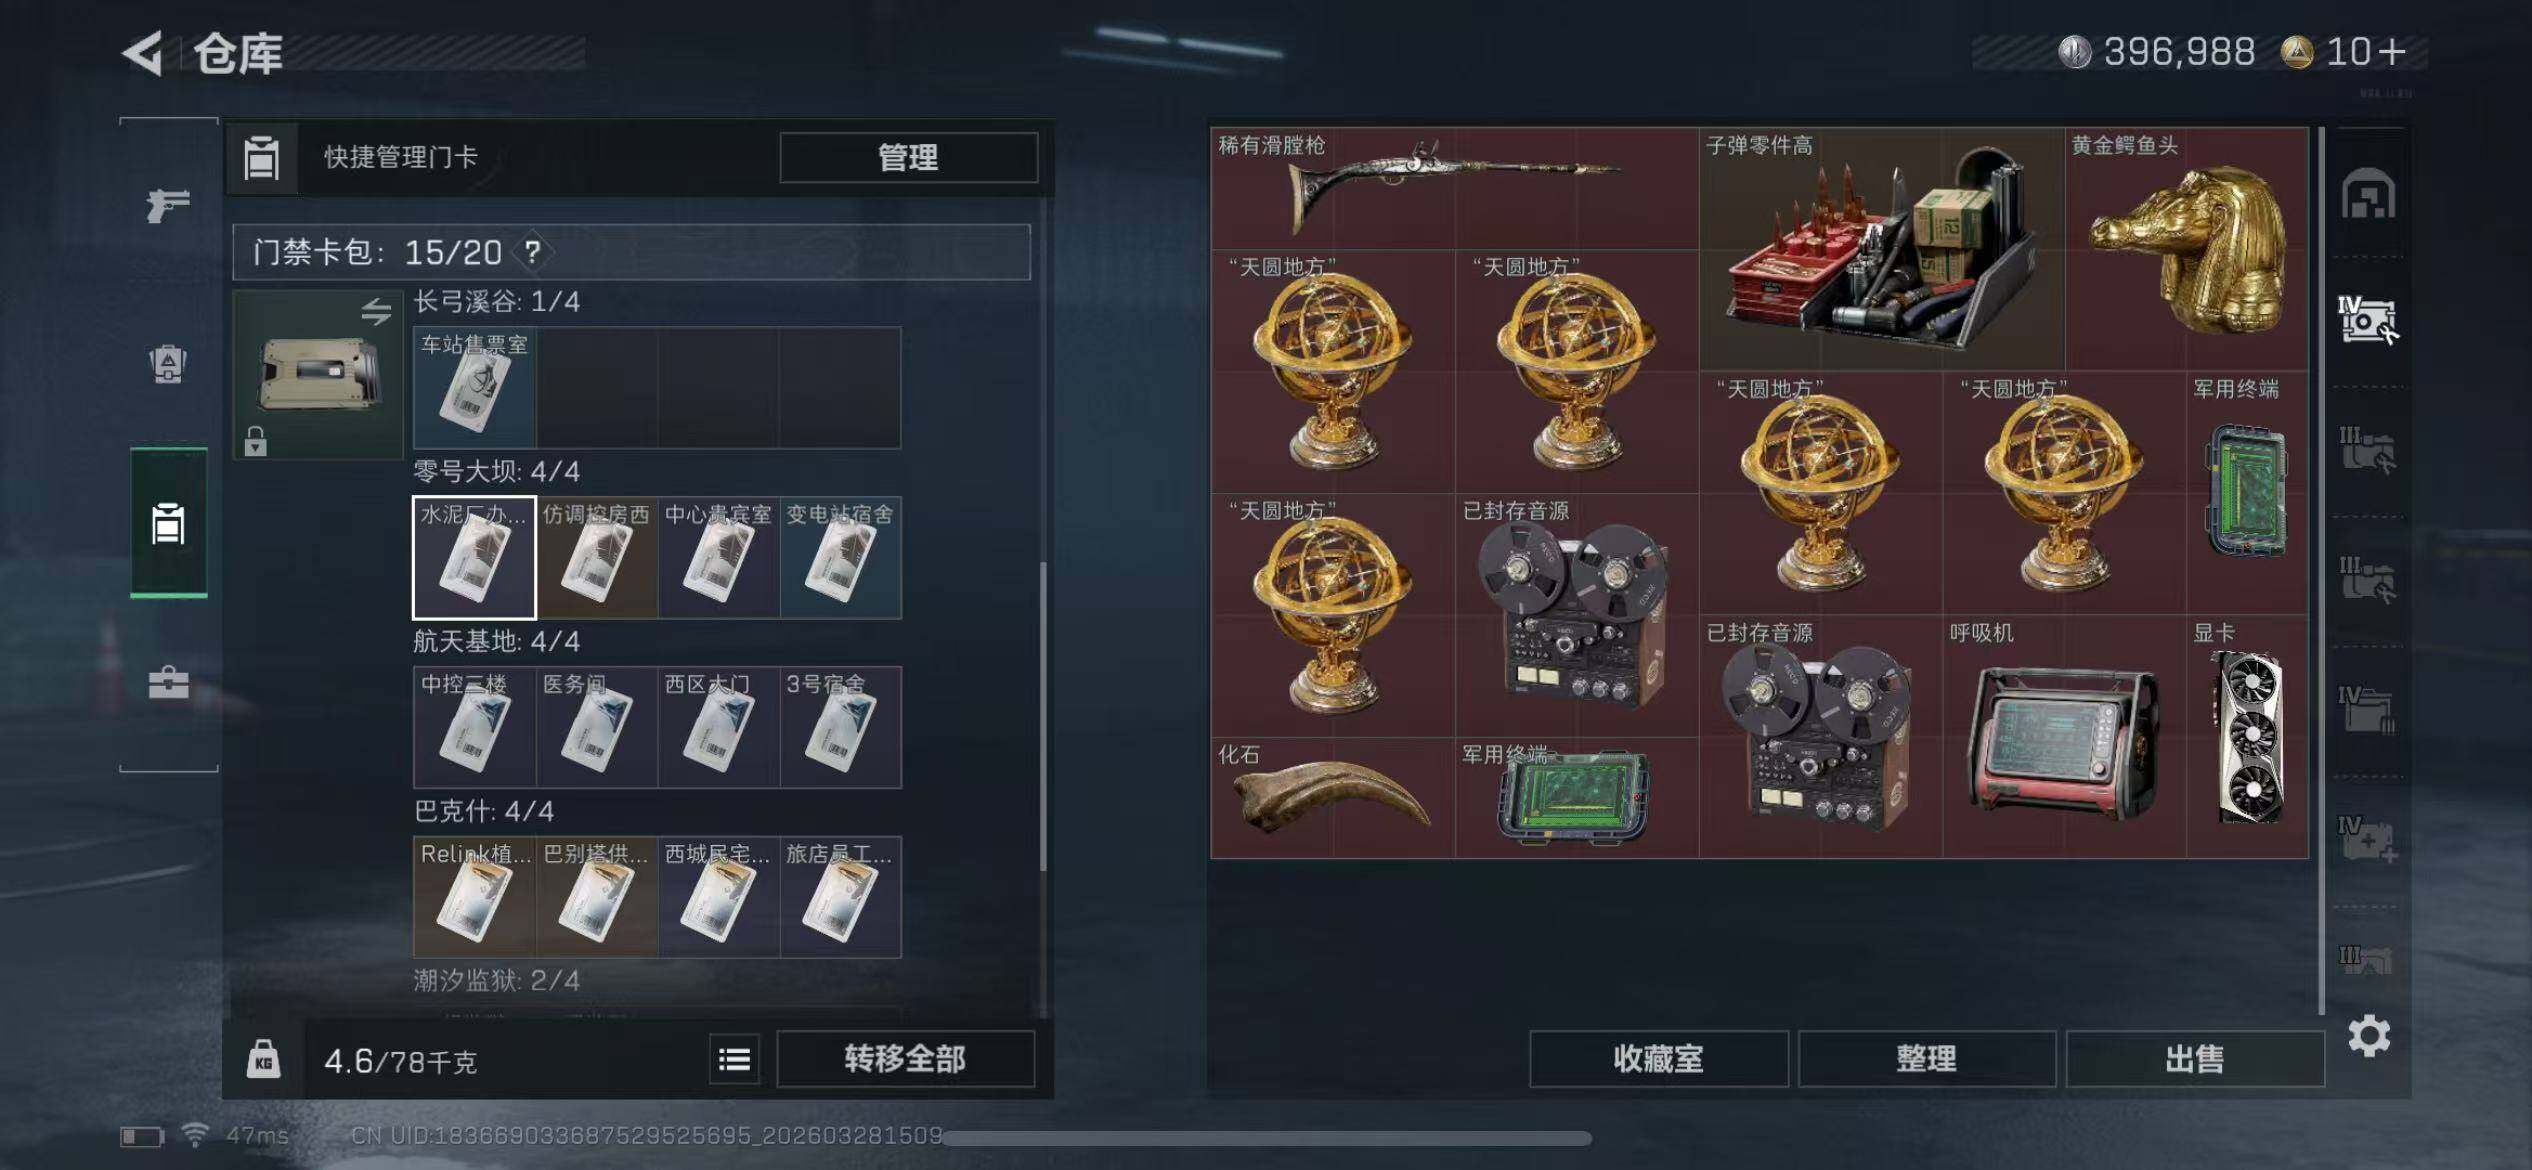Open the list view icon near 转移全部
The height and width of the screenshot is (1170, 2532).
(x=734, y=1059)
